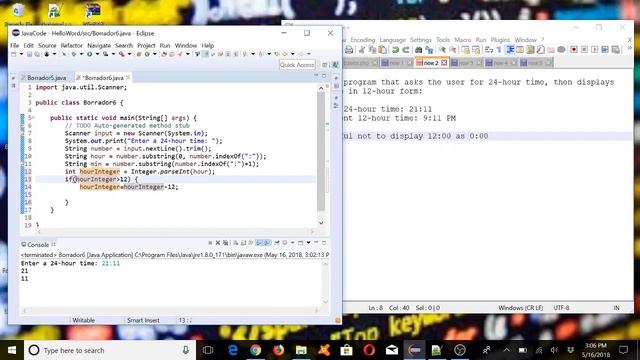Click the Save All icon in Eclipse toolbar

[x=37, y=54]
